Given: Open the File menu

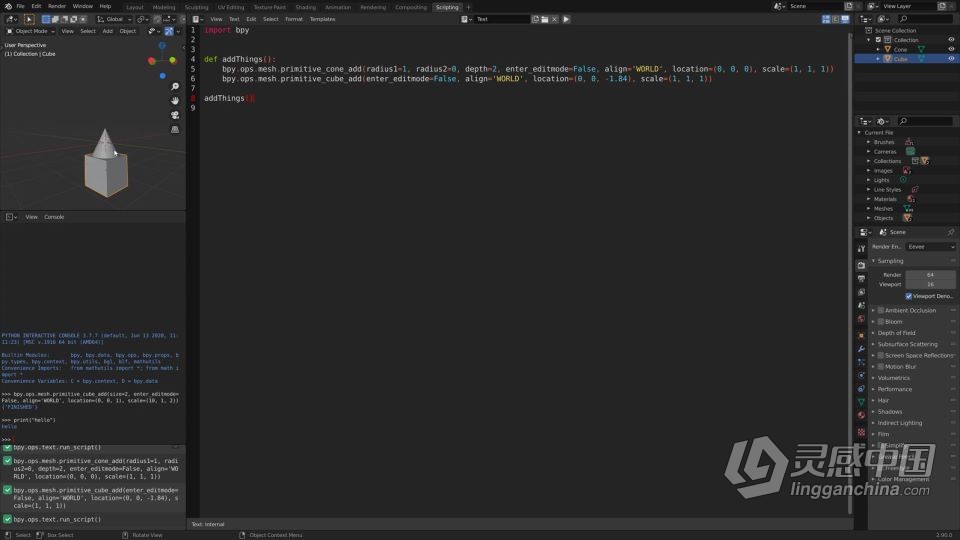Looking at the screenshot, I should (20, 6).
